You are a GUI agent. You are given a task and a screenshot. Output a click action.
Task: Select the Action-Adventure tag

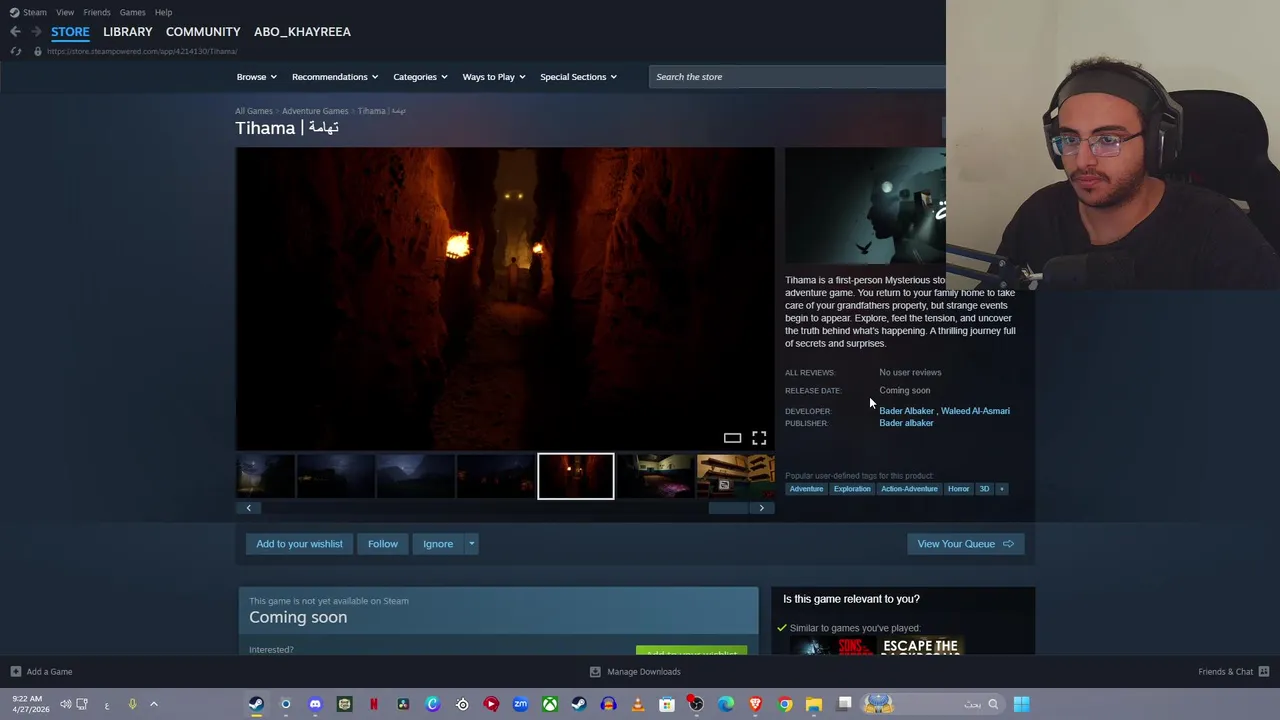(x=909, y=489)
